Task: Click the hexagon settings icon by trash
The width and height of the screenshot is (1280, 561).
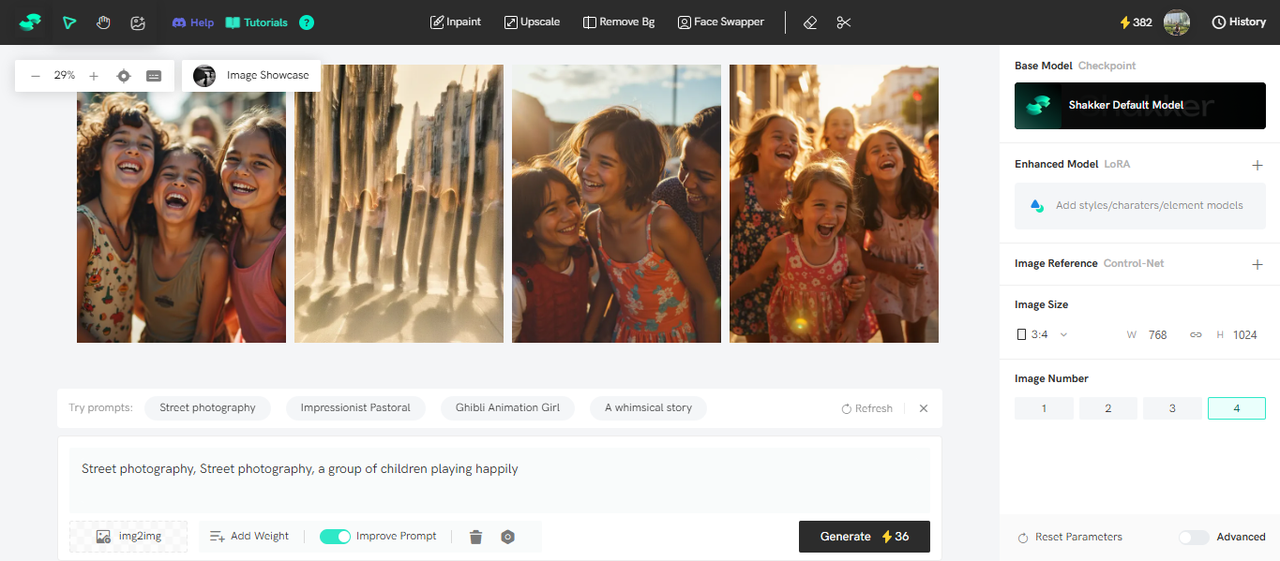Action: [x=508, y=537]
